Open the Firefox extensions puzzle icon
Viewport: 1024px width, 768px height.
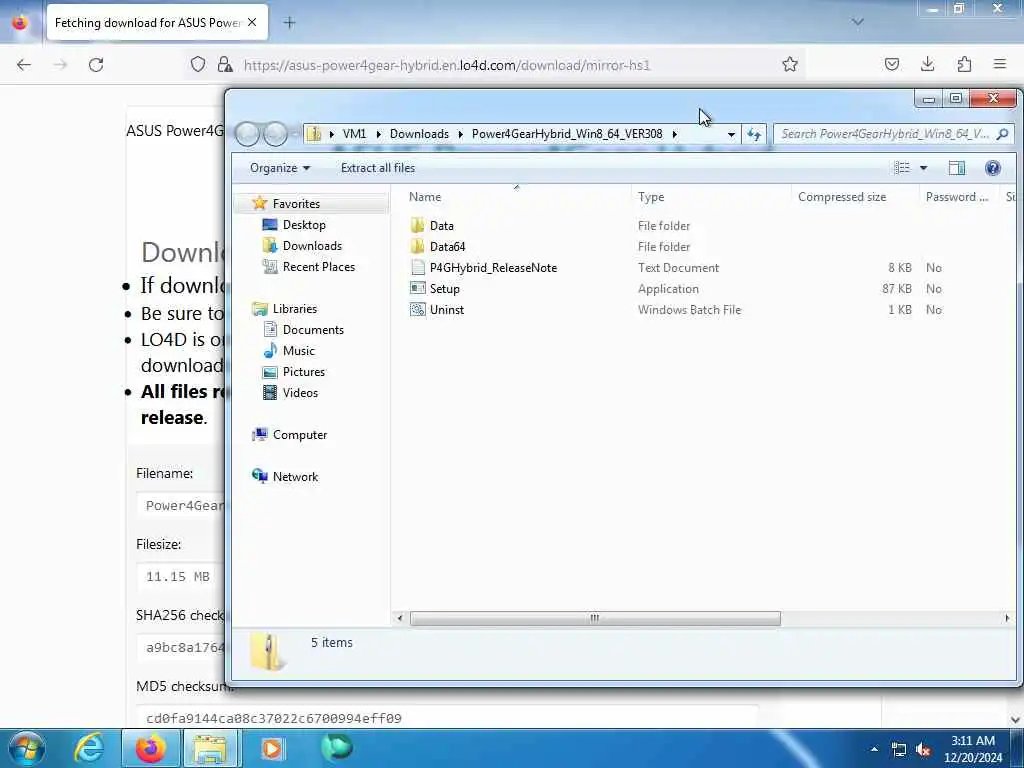(x=964, y=64)
